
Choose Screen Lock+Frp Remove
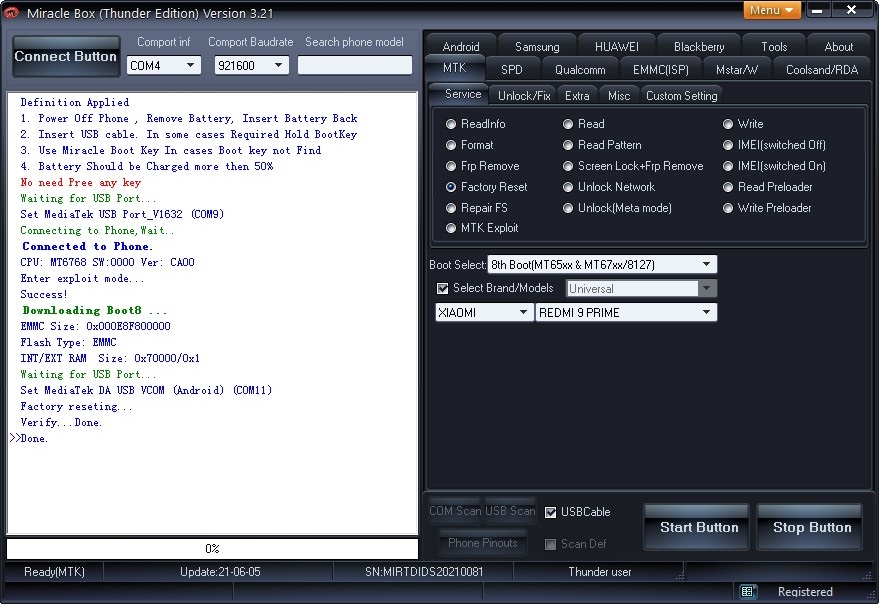click(x=633, y=166)
